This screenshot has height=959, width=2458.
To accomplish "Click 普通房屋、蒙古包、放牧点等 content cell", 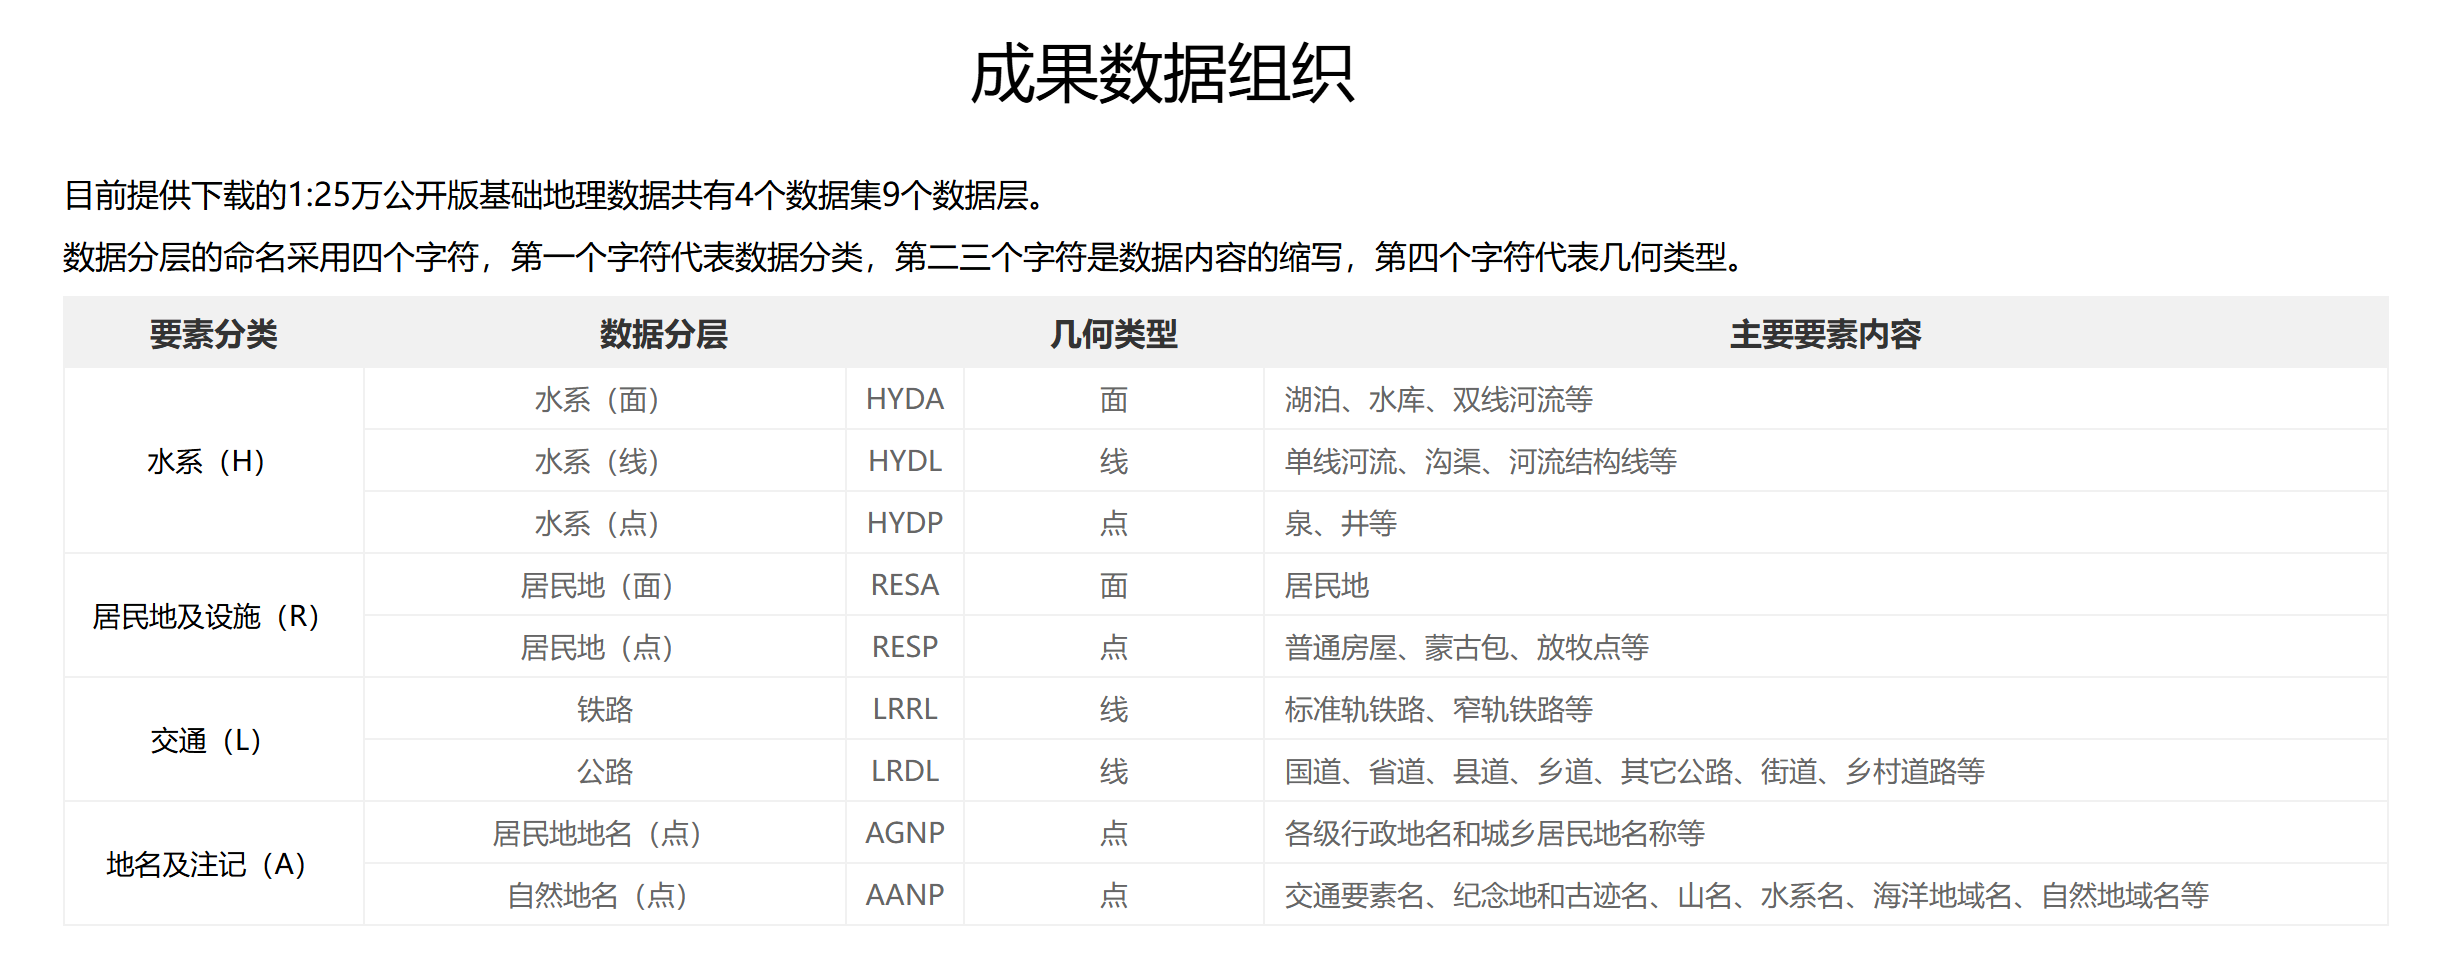I will (1826, 647).
